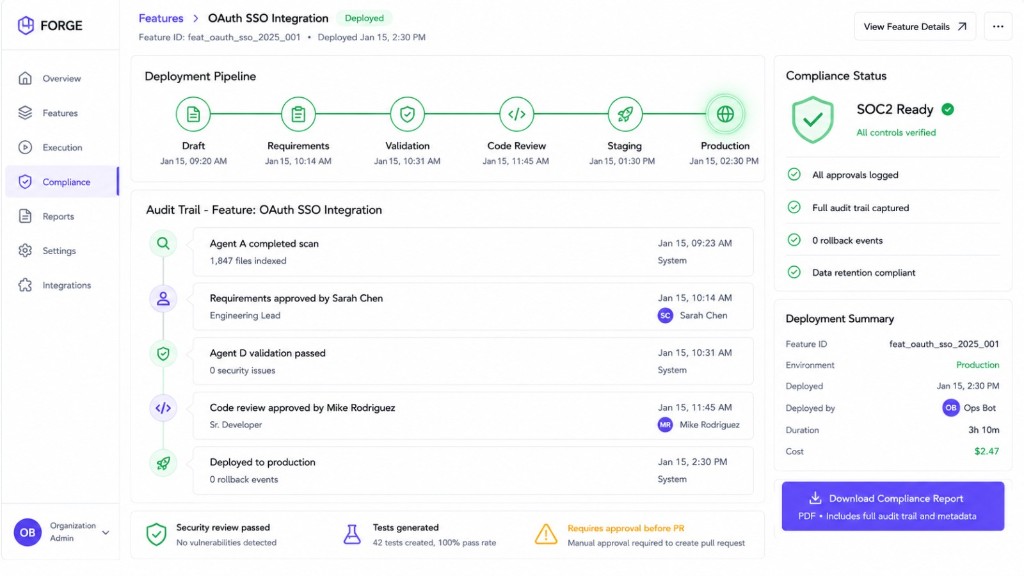The height and width of the screenshot is (576, 1024).
Task: Click the 0 rollback events check mark
Action: pos(794,240)
